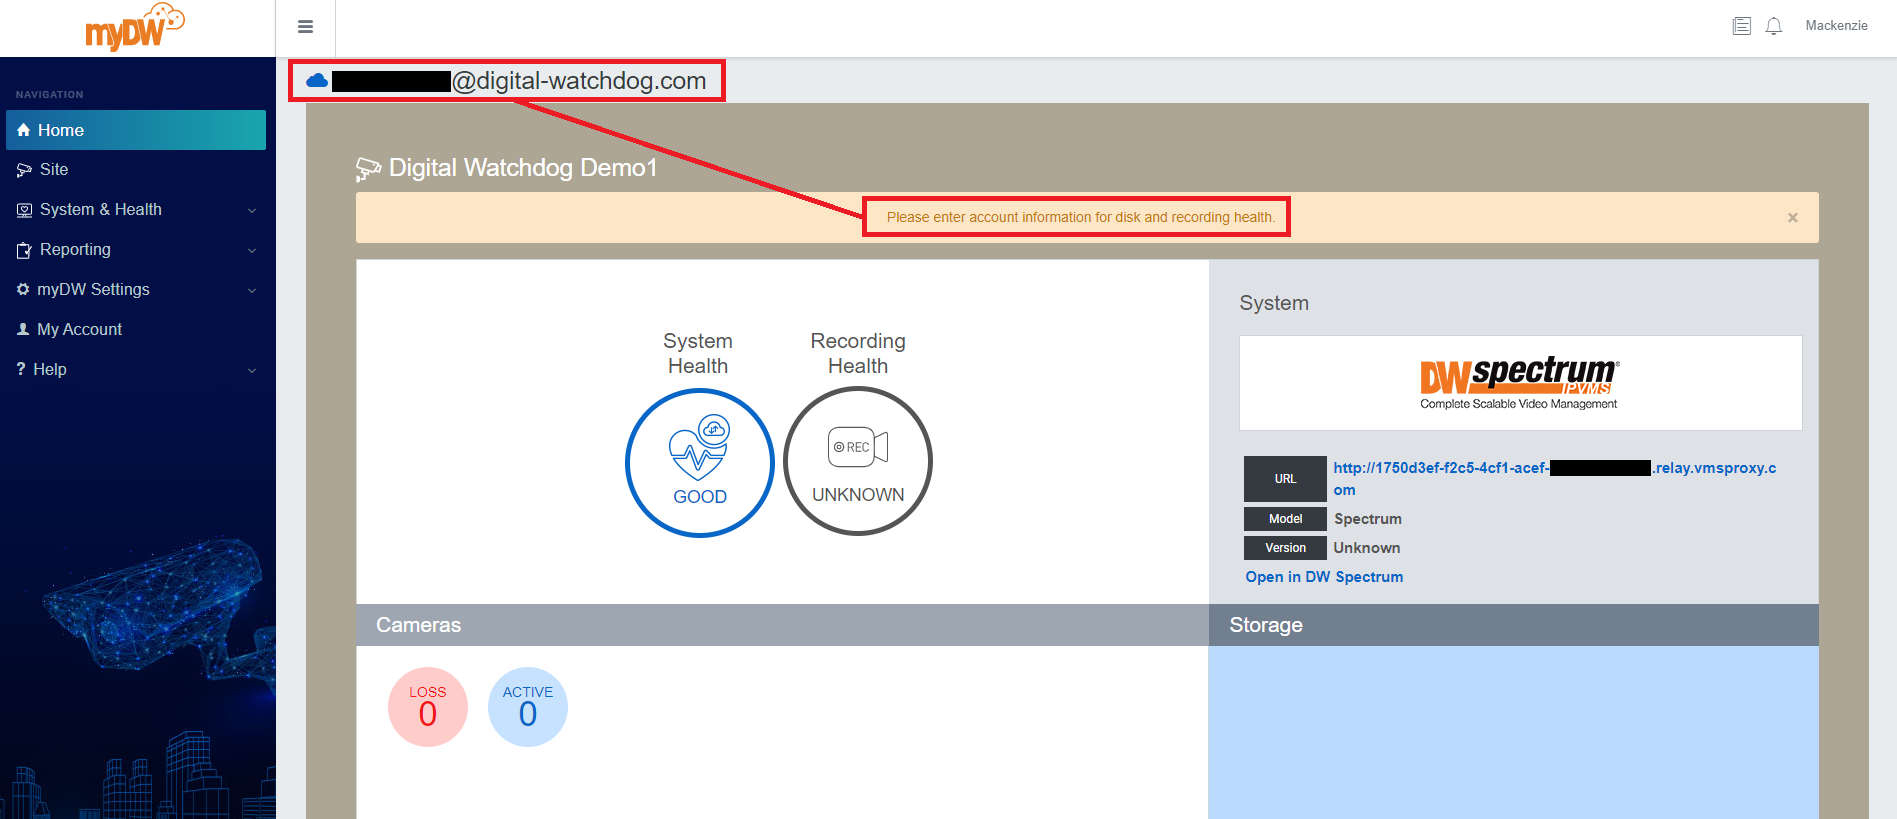Toggle the hamburger sidebar menu
Image resolution: width=1897 pixels, height=819 pixels.
coord(306,27)
